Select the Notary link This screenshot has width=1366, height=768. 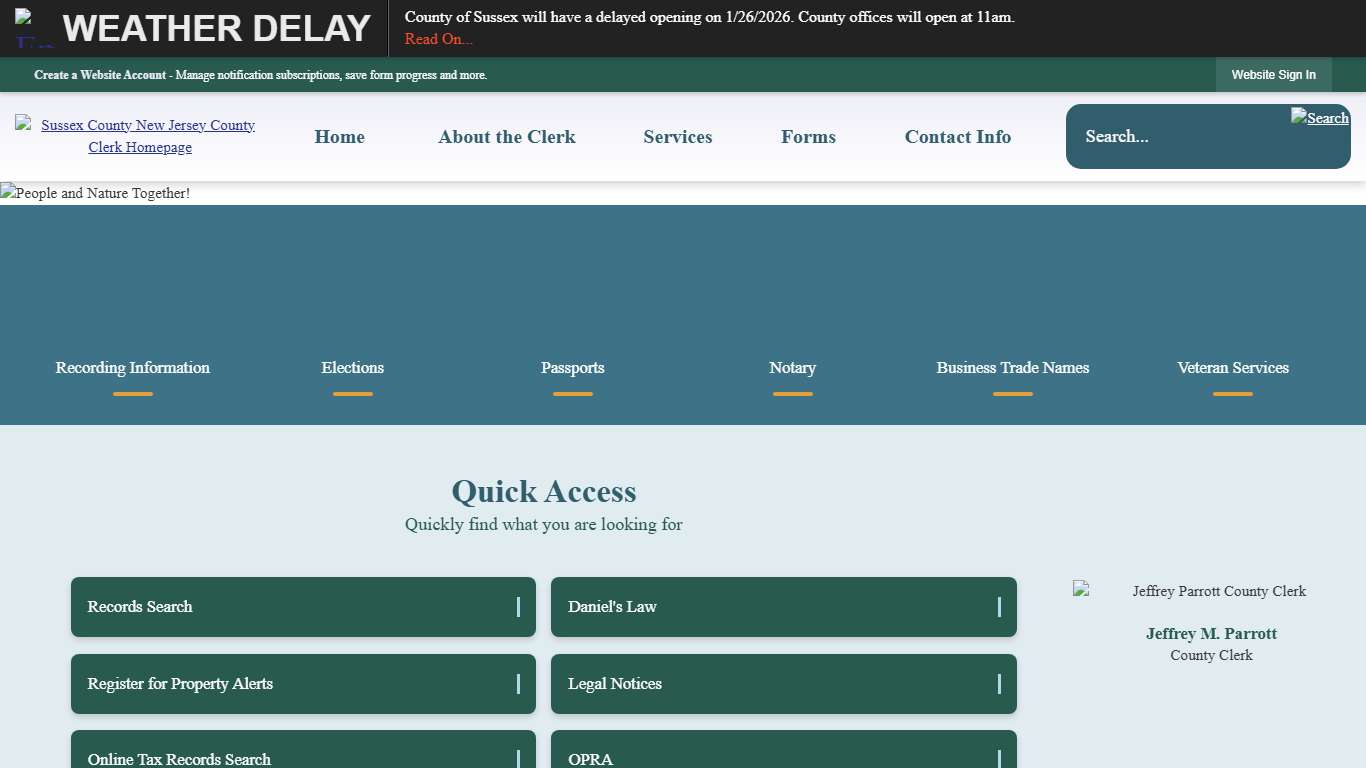pos(792,368)
